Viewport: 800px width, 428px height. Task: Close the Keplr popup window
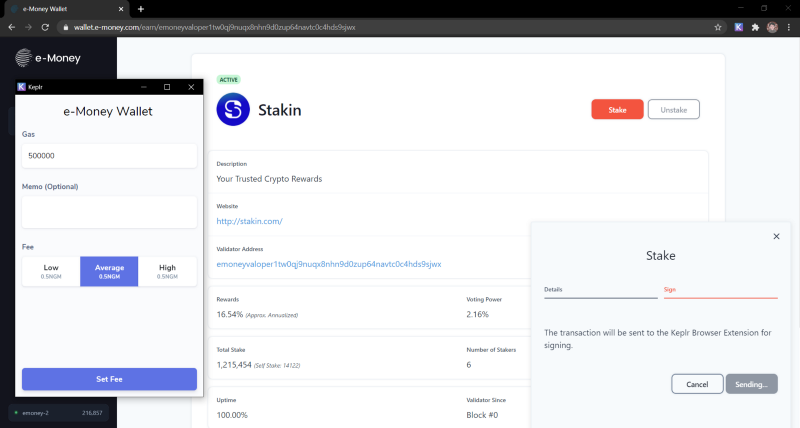[191, 87]
